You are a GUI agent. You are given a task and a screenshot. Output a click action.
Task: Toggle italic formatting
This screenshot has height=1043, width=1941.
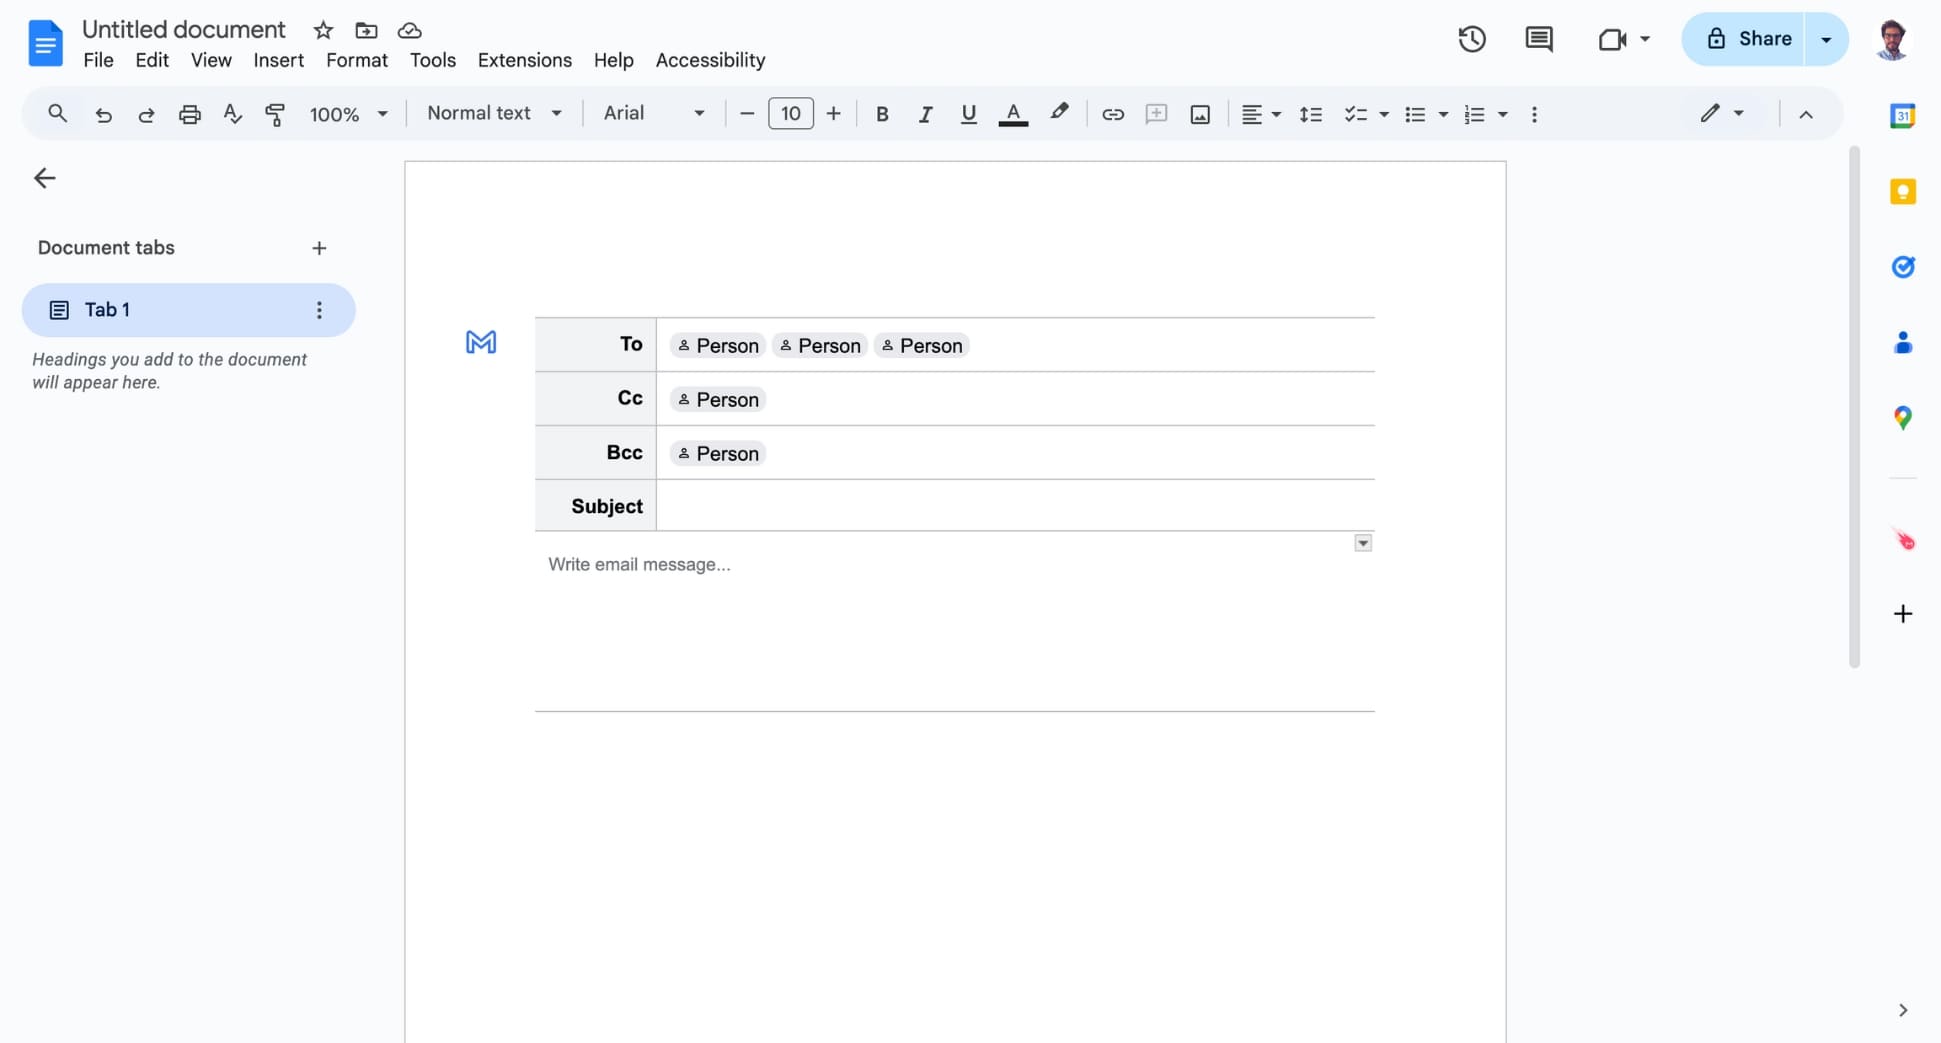pos(925,114)
